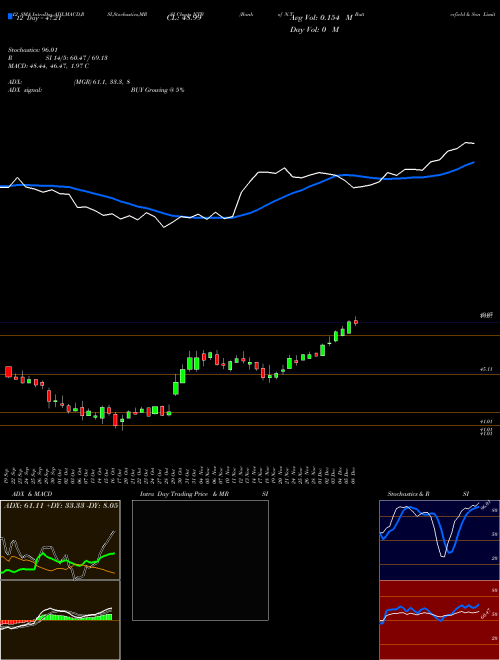Click the ADX line chart panel
Viewport: 500px width, 660px height.
(60, 540)
